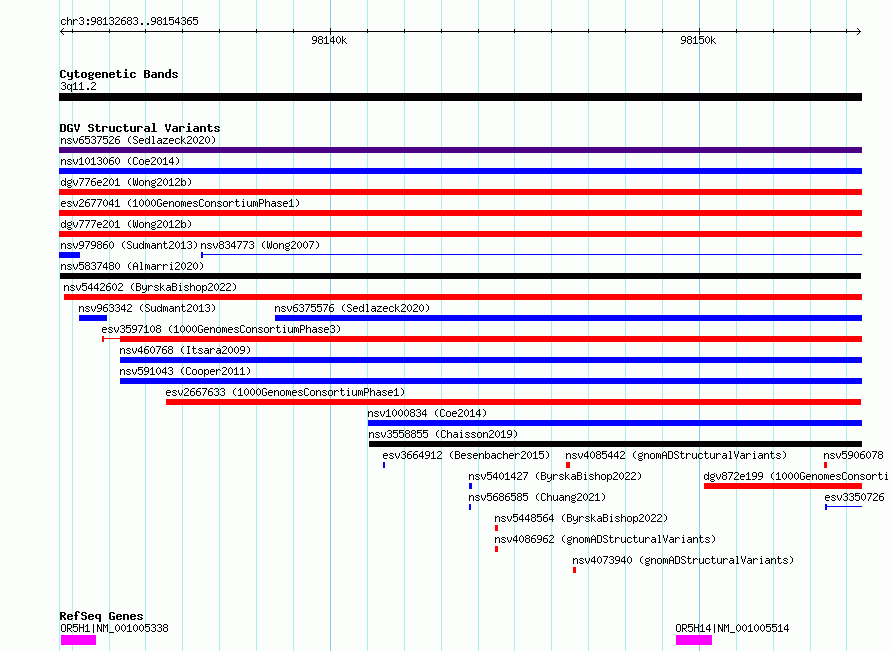This screenshot has height=651, width=890.
Task: Click the nsv6537526 (Sedlazeck2020) variant label
Action: click(x=138, y=140)
